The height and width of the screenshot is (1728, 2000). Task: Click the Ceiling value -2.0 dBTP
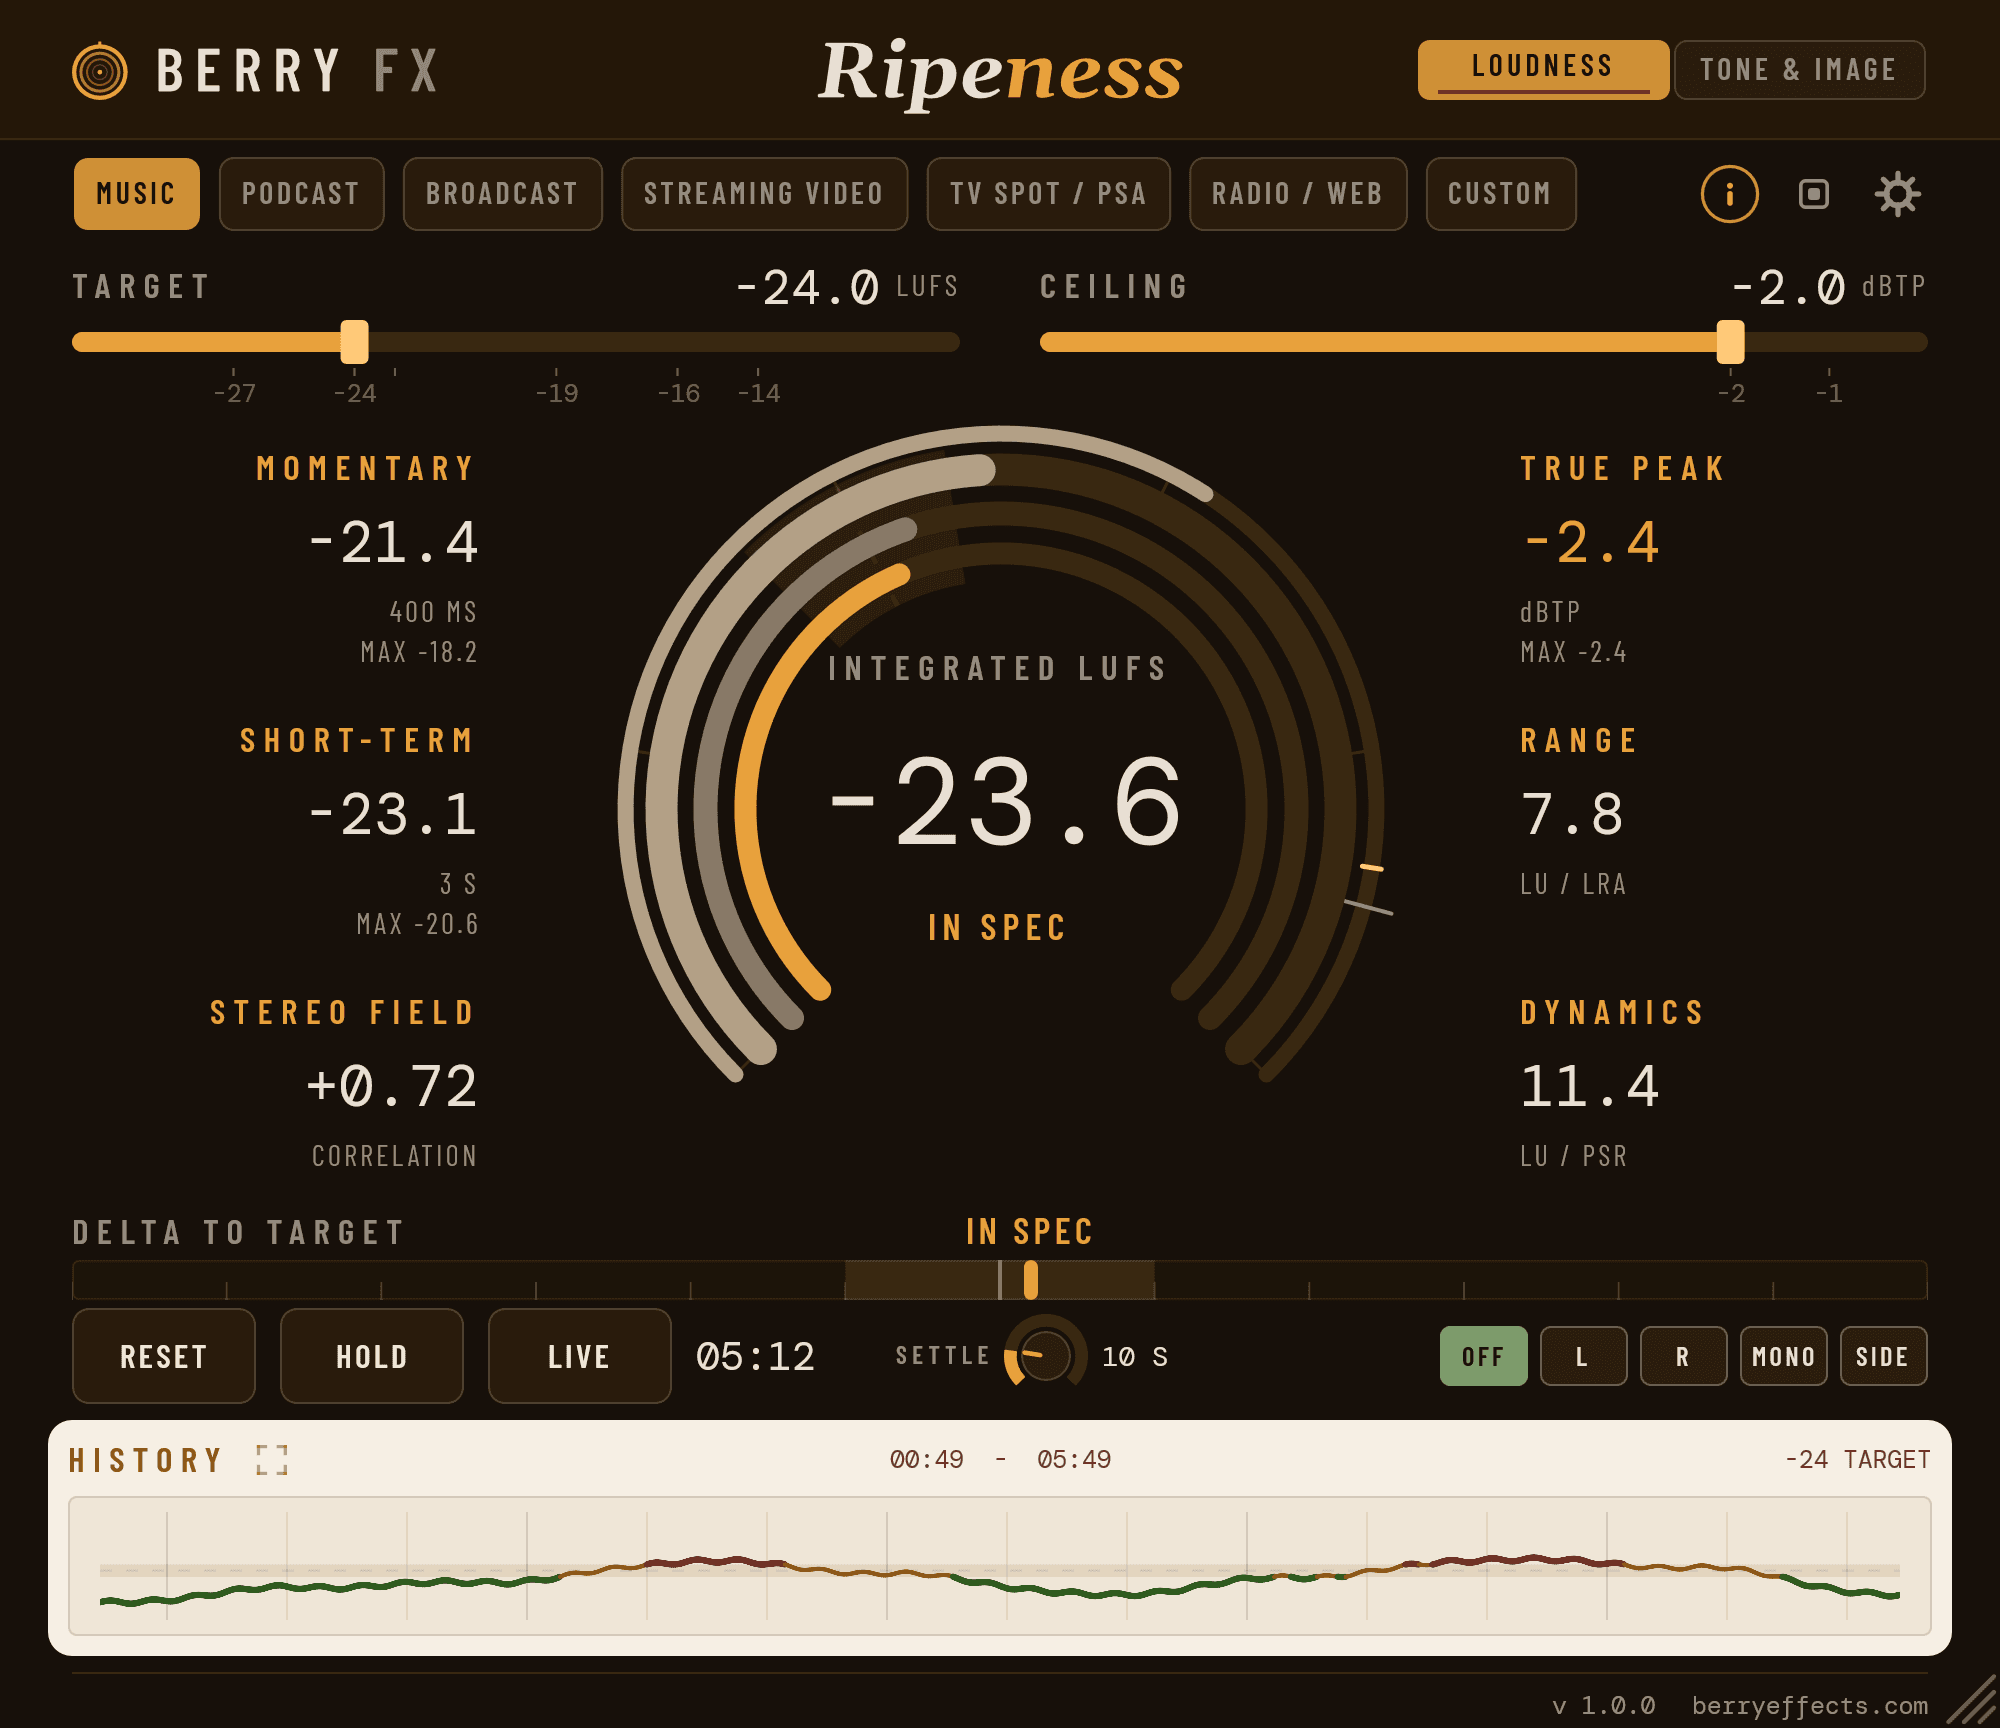click(1827, 288)
